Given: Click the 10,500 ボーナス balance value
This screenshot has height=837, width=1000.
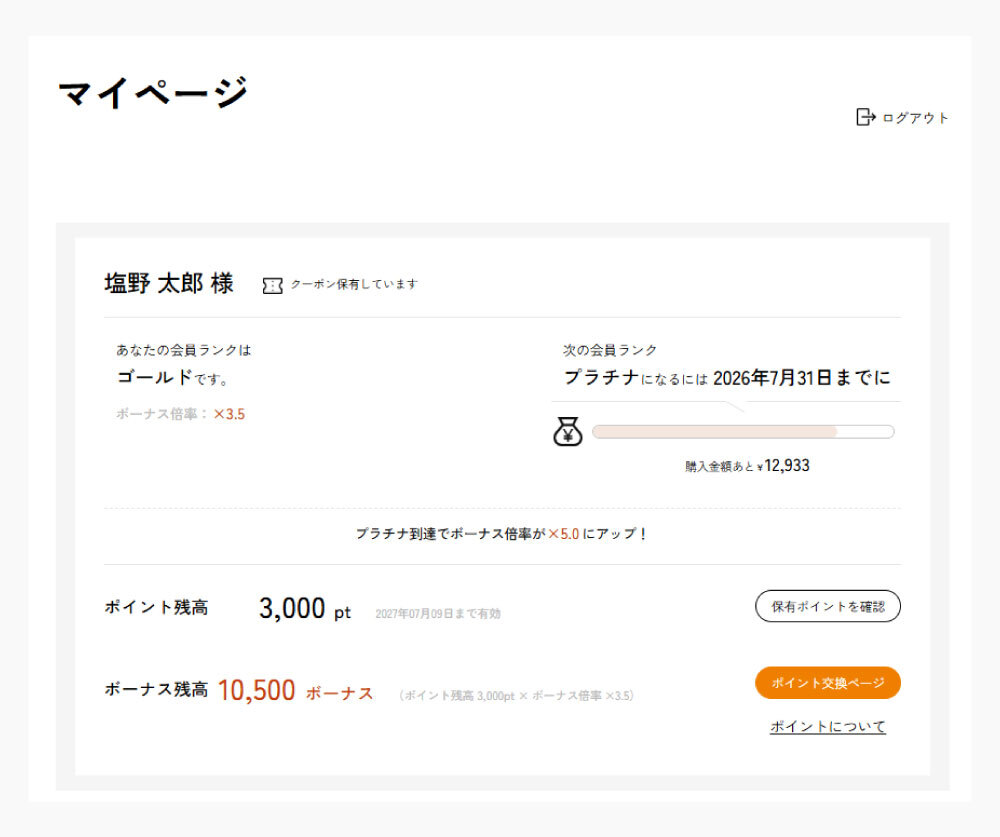Looking at the screenshot, I should 295,691.
